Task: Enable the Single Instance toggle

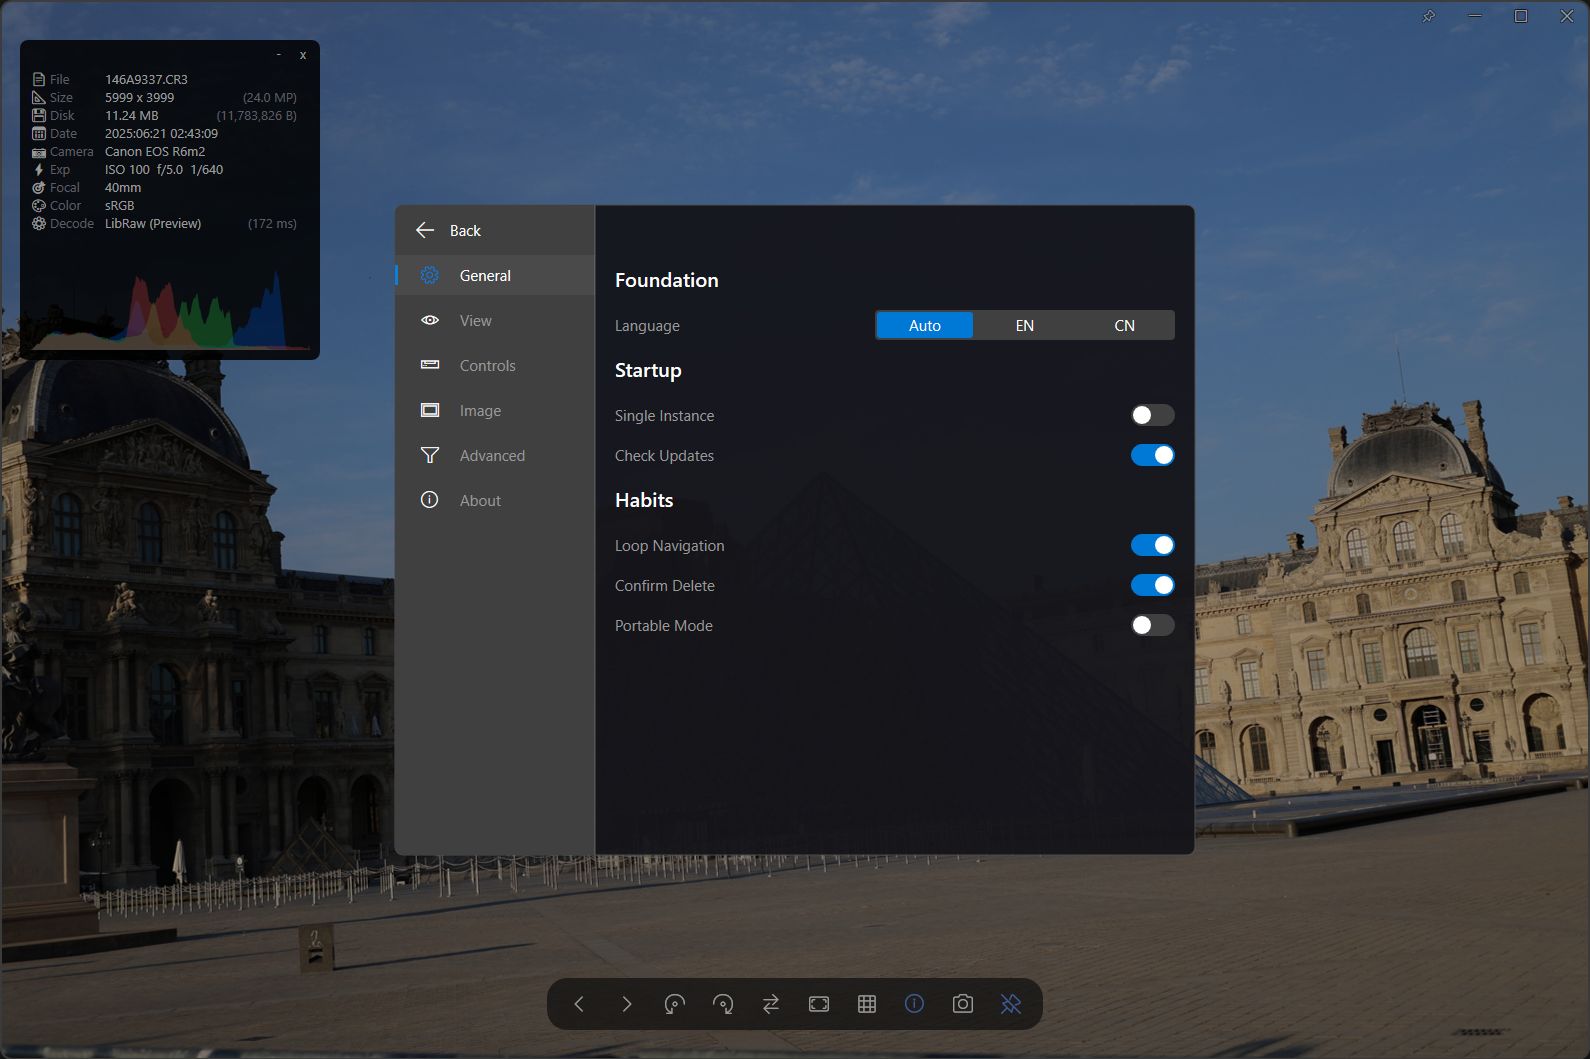Action: coord(1152,415)
